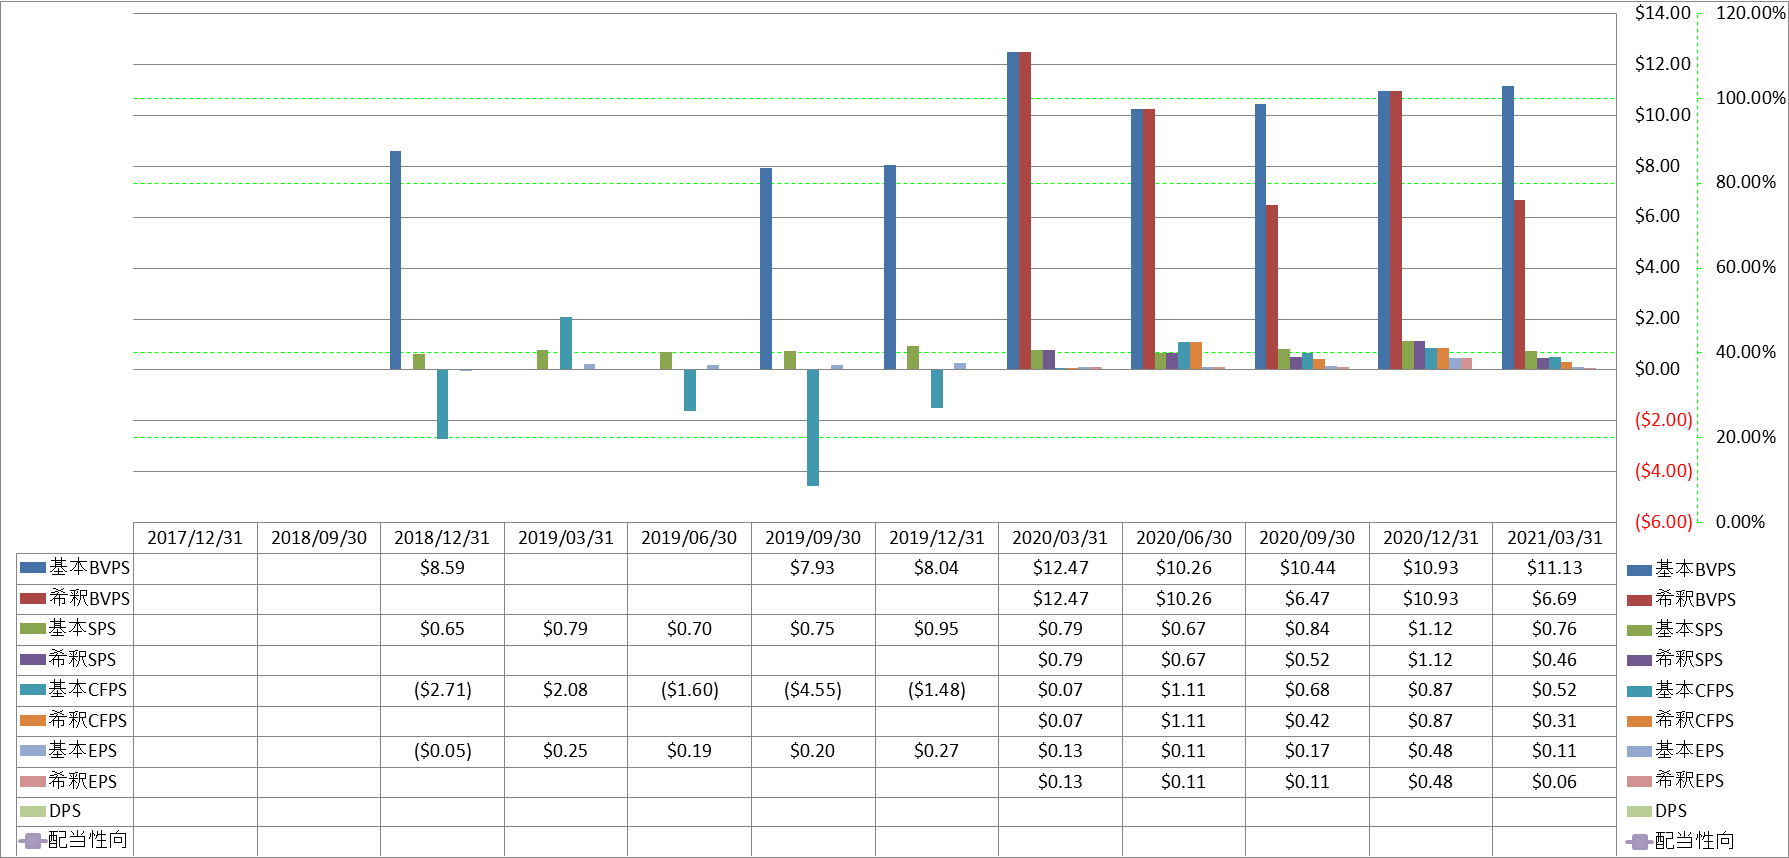Click the 基本BVPS blue legend swatch in data table
This screenshot has height=858, width=1789.
(33, 568)
